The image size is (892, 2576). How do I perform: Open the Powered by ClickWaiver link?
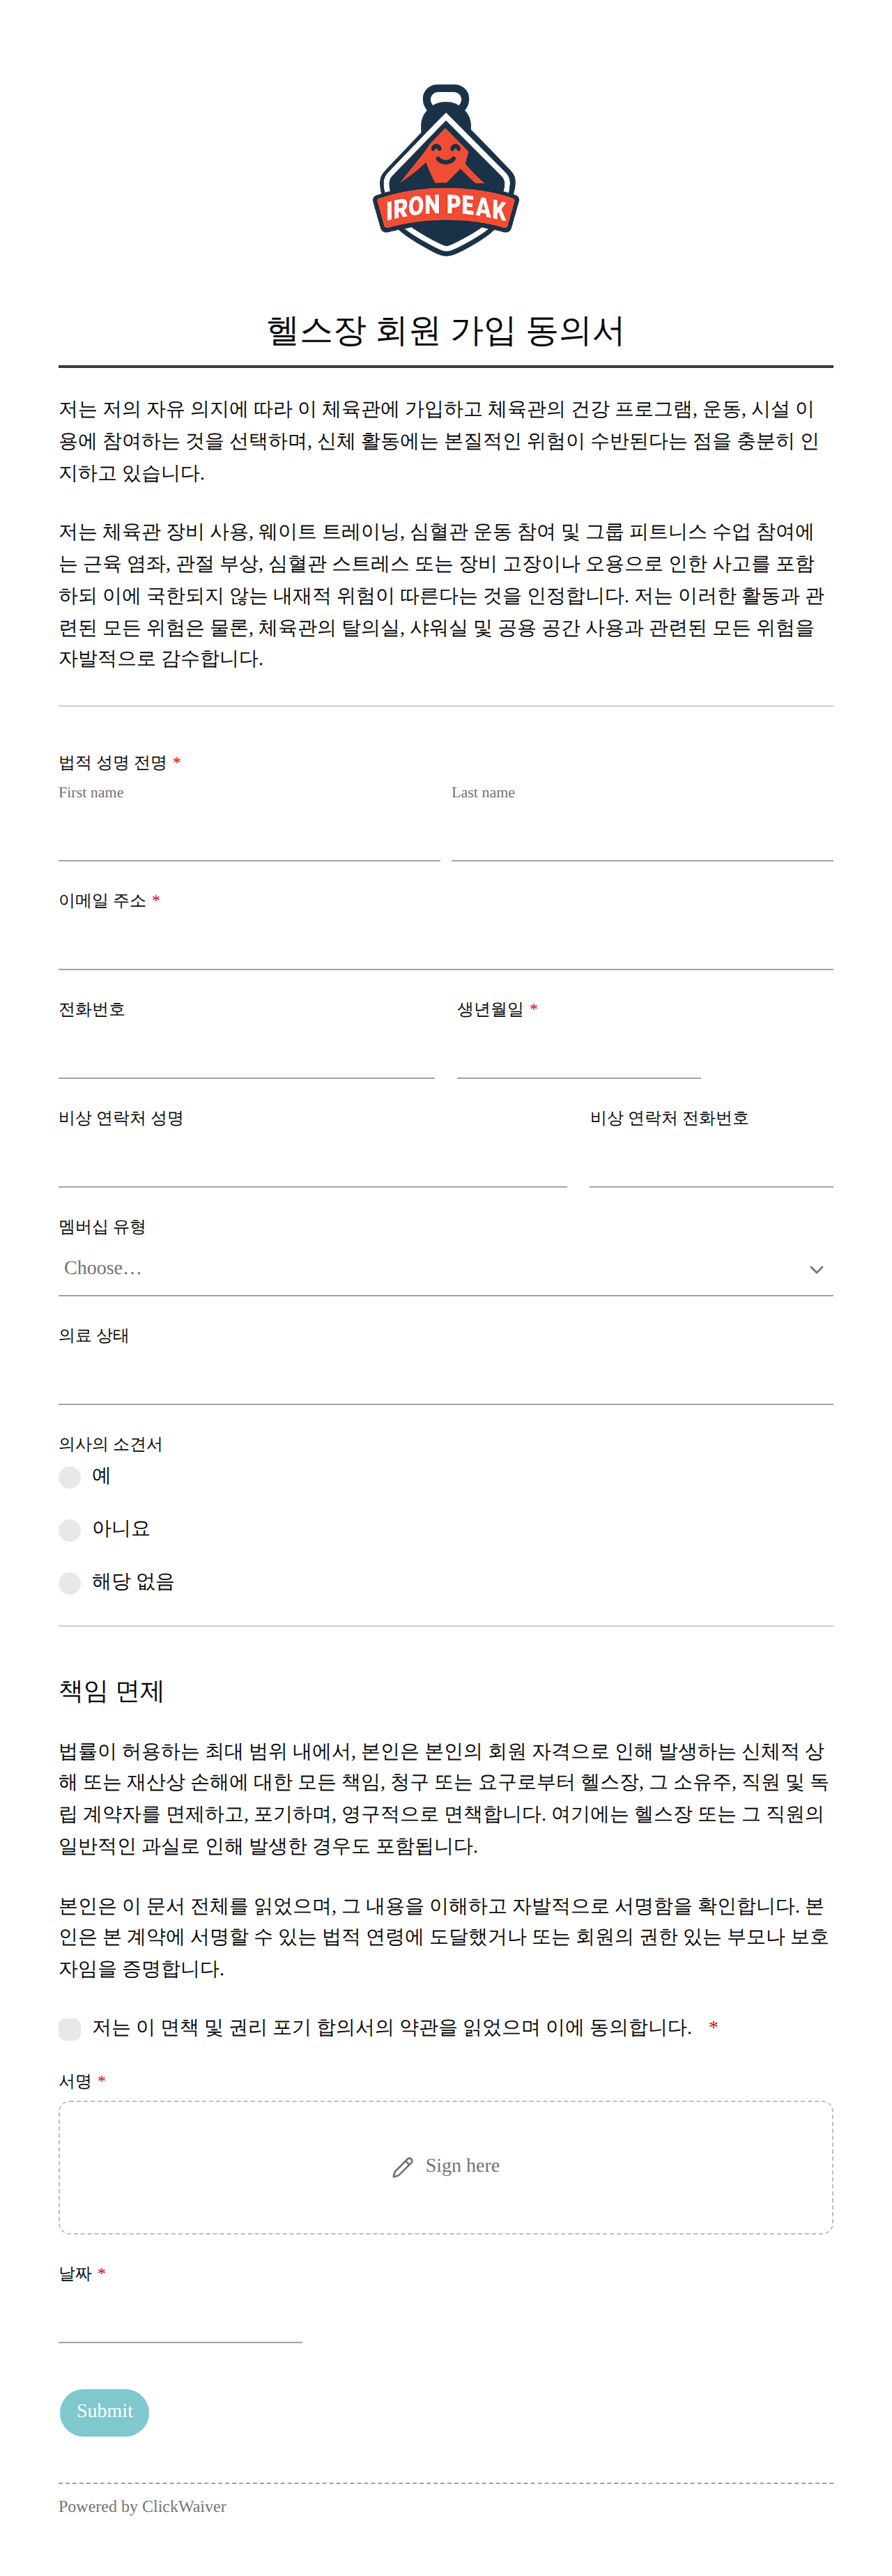[142, 2506]
